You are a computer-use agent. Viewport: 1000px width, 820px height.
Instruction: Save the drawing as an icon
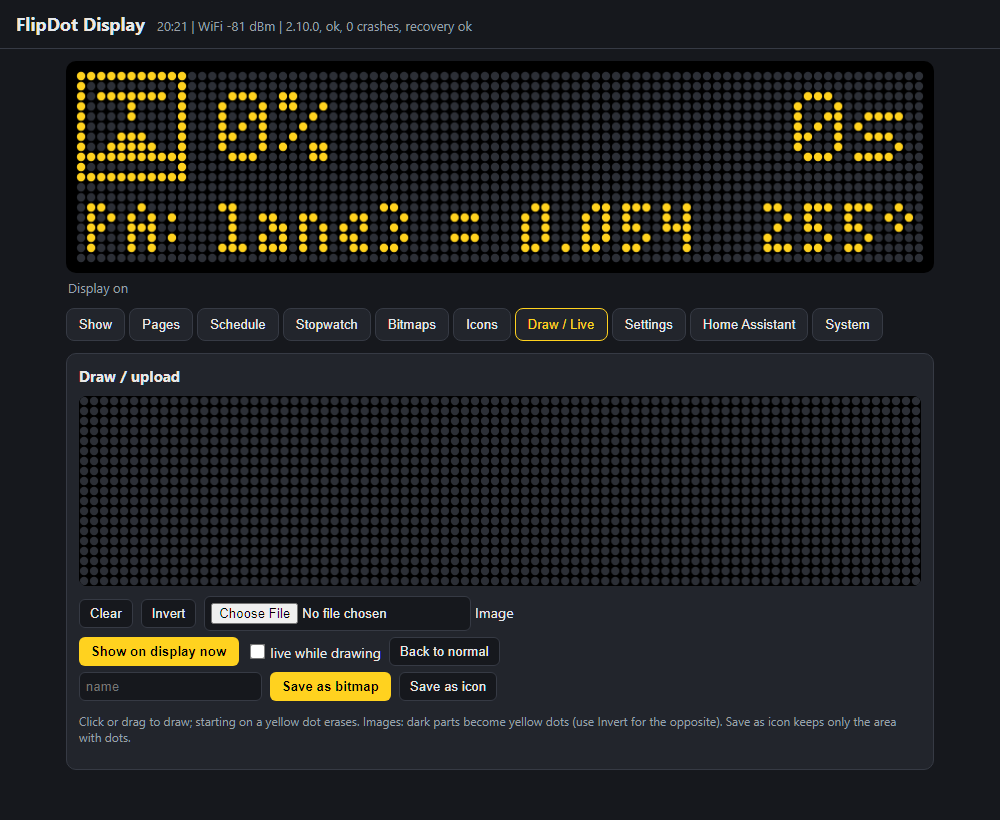point(448,687)
